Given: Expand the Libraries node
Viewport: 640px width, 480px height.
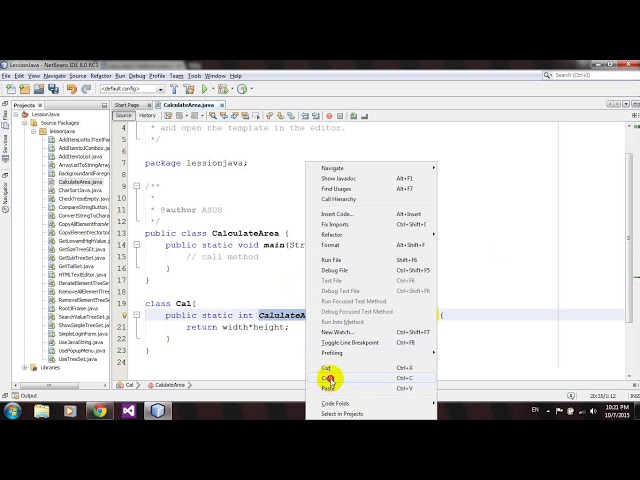Looking at the screenshot, I should tap(24, 367).
